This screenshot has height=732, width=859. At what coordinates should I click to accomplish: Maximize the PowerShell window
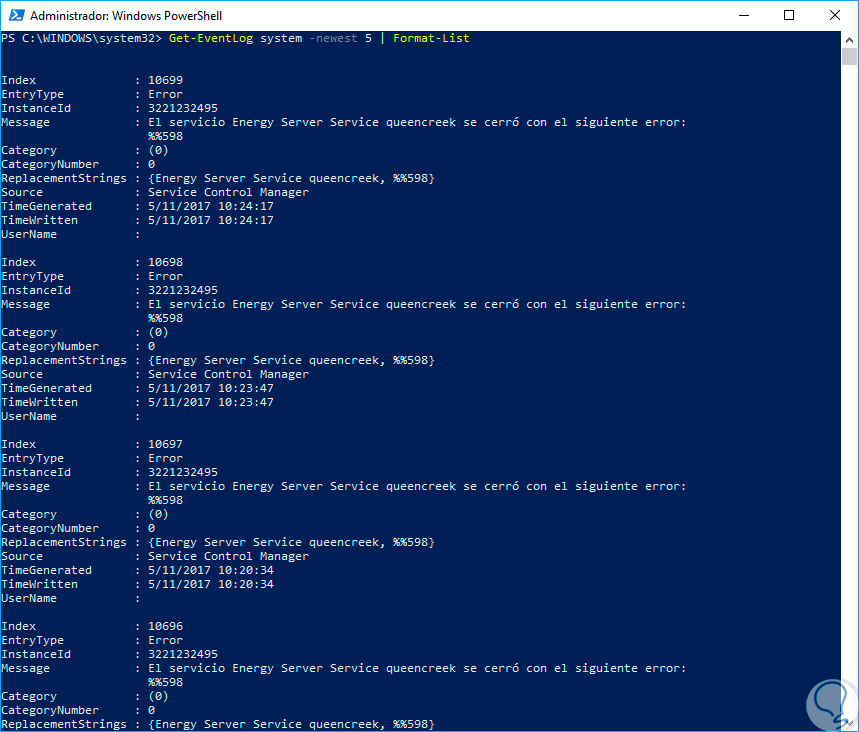point(789,15)
